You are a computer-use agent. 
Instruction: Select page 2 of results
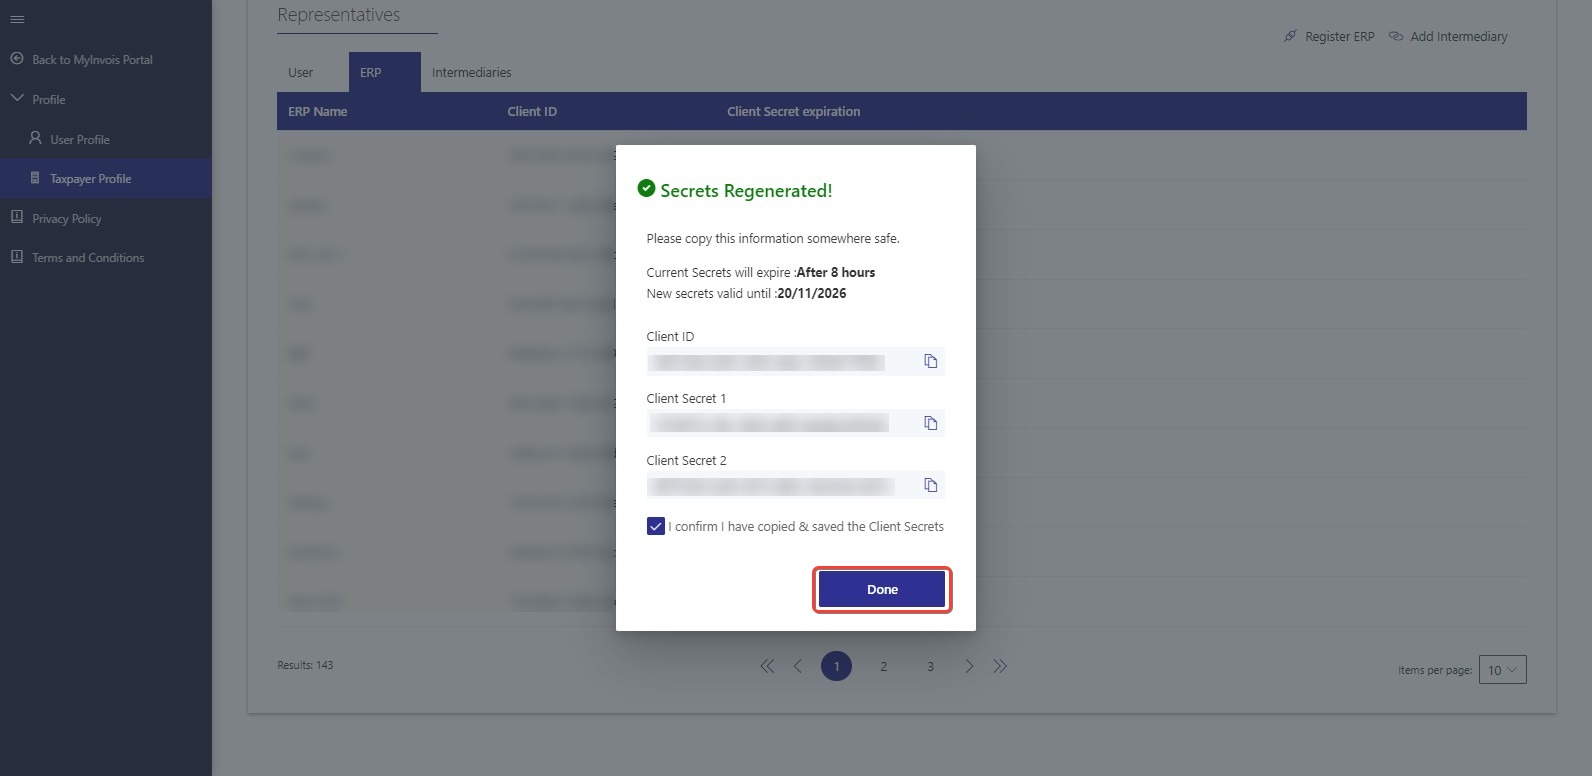tap(883, 666)
